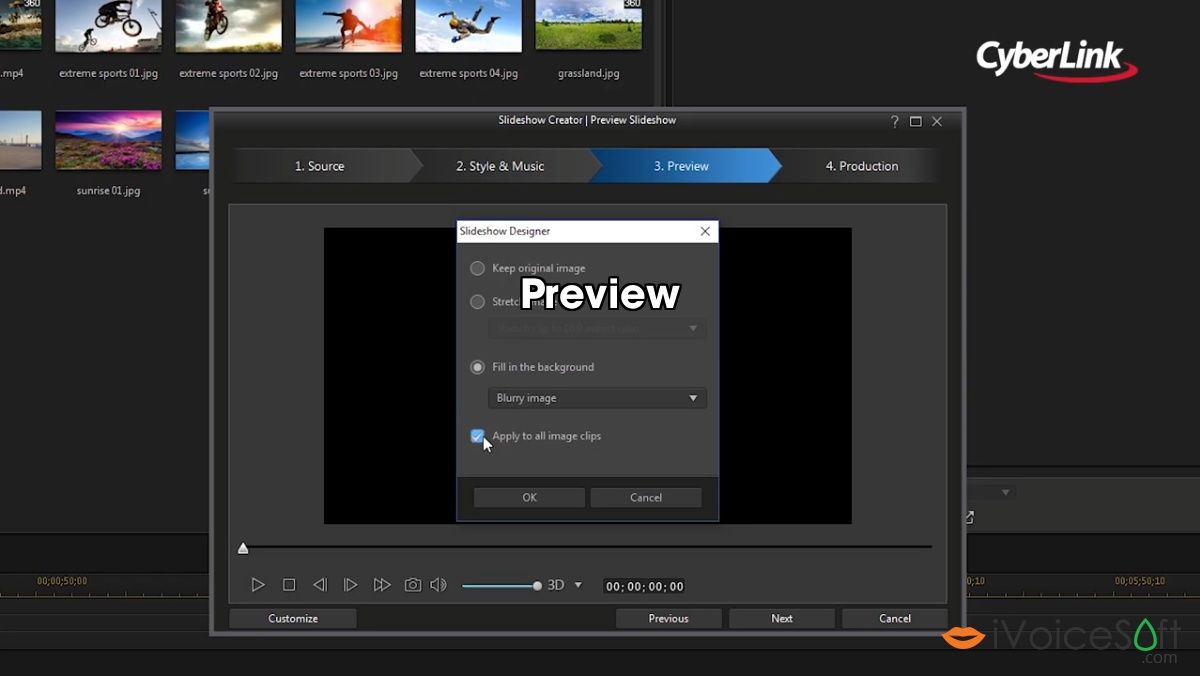Select the extreme sports 02.jpg thumbnail

point(228,25)
